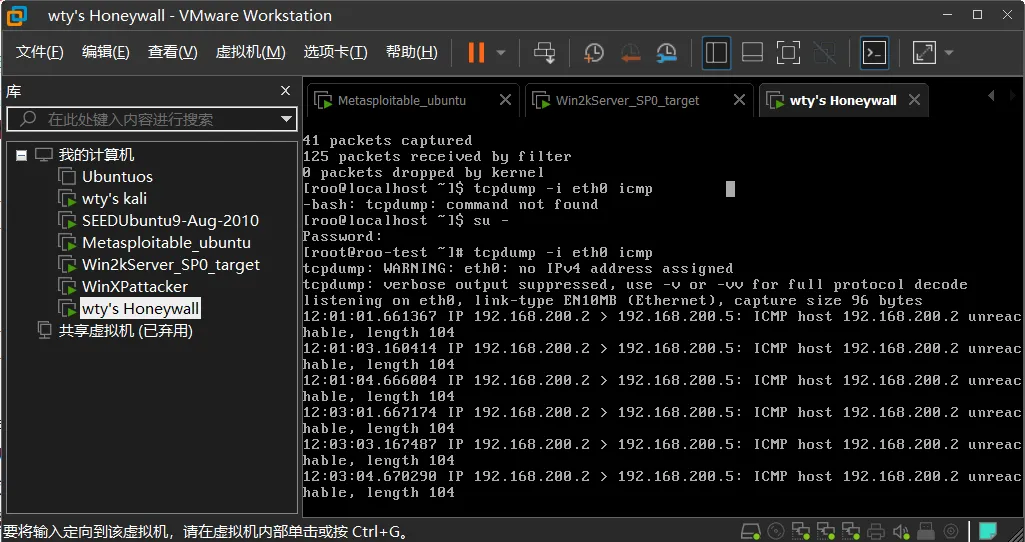Screen dimensions: 1025x542
Task: Open the 选项卡(T) menu
Action: coord(335,52)
